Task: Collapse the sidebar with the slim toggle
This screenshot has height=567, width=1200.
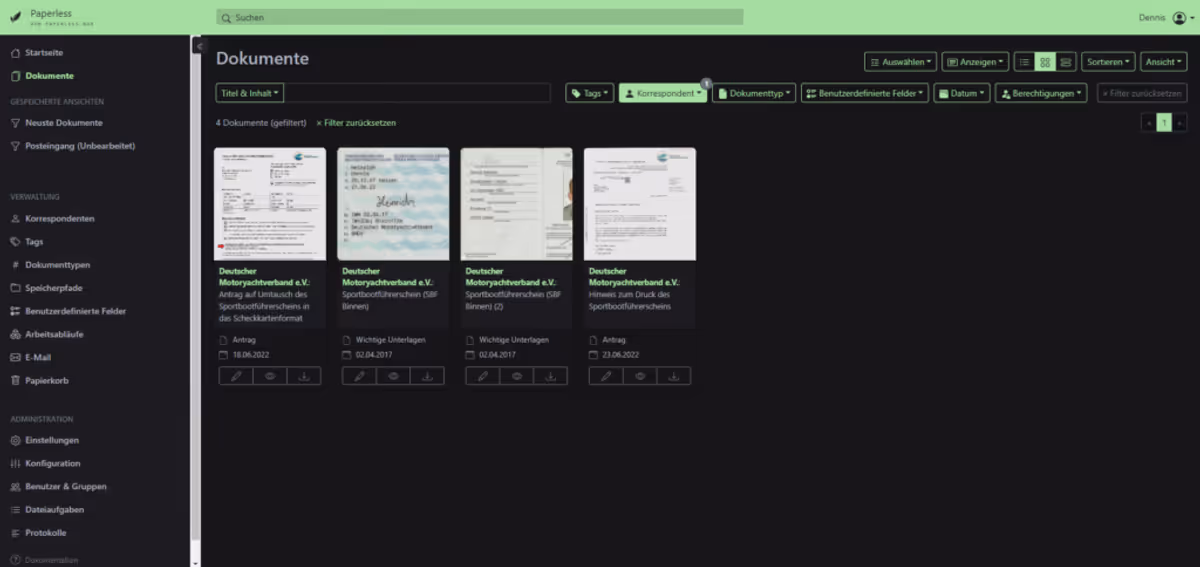Action: [x=198, y=46]
